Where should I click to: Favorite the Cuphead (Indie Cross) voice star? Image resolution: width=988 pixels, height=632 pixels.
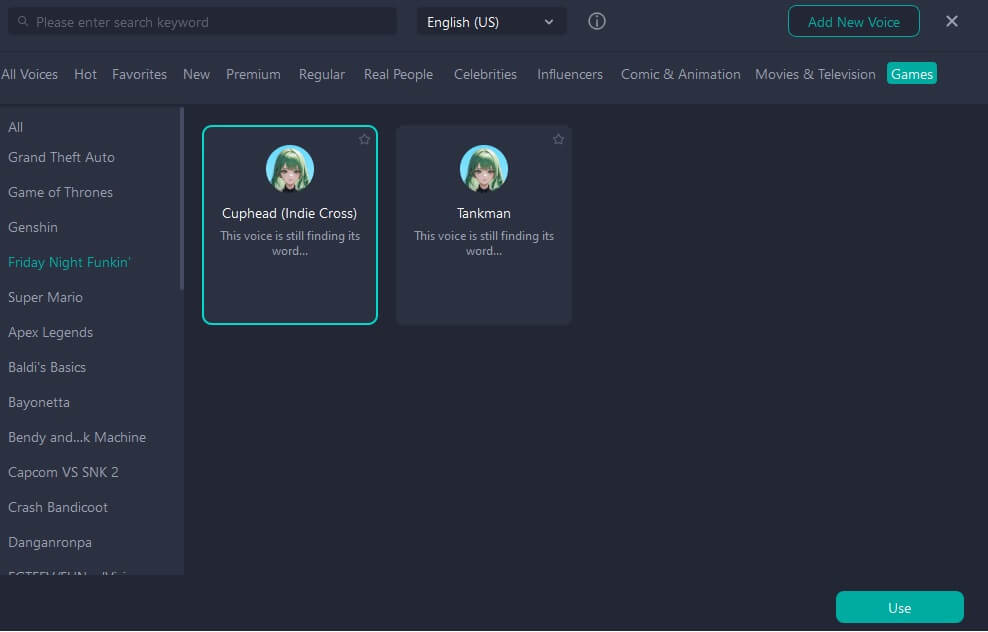(364, 140)
